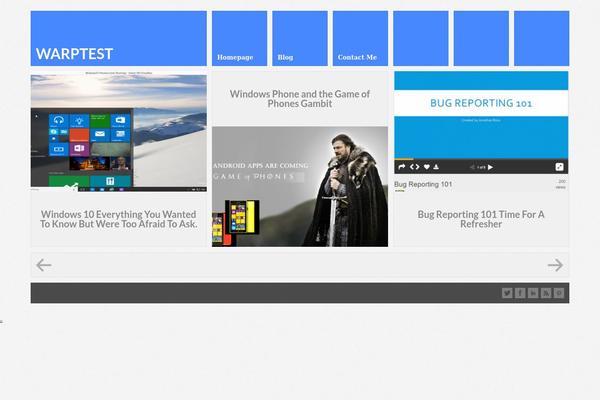Click the left arrow to previous posts
The image size is (600, 400).
click(44, 265)
